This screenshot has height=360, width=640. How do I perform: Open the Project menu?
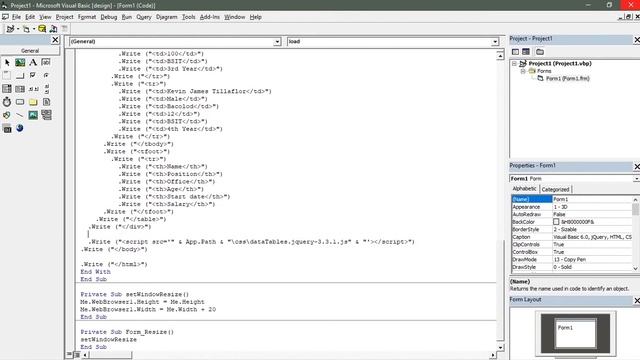coord(64,17)
